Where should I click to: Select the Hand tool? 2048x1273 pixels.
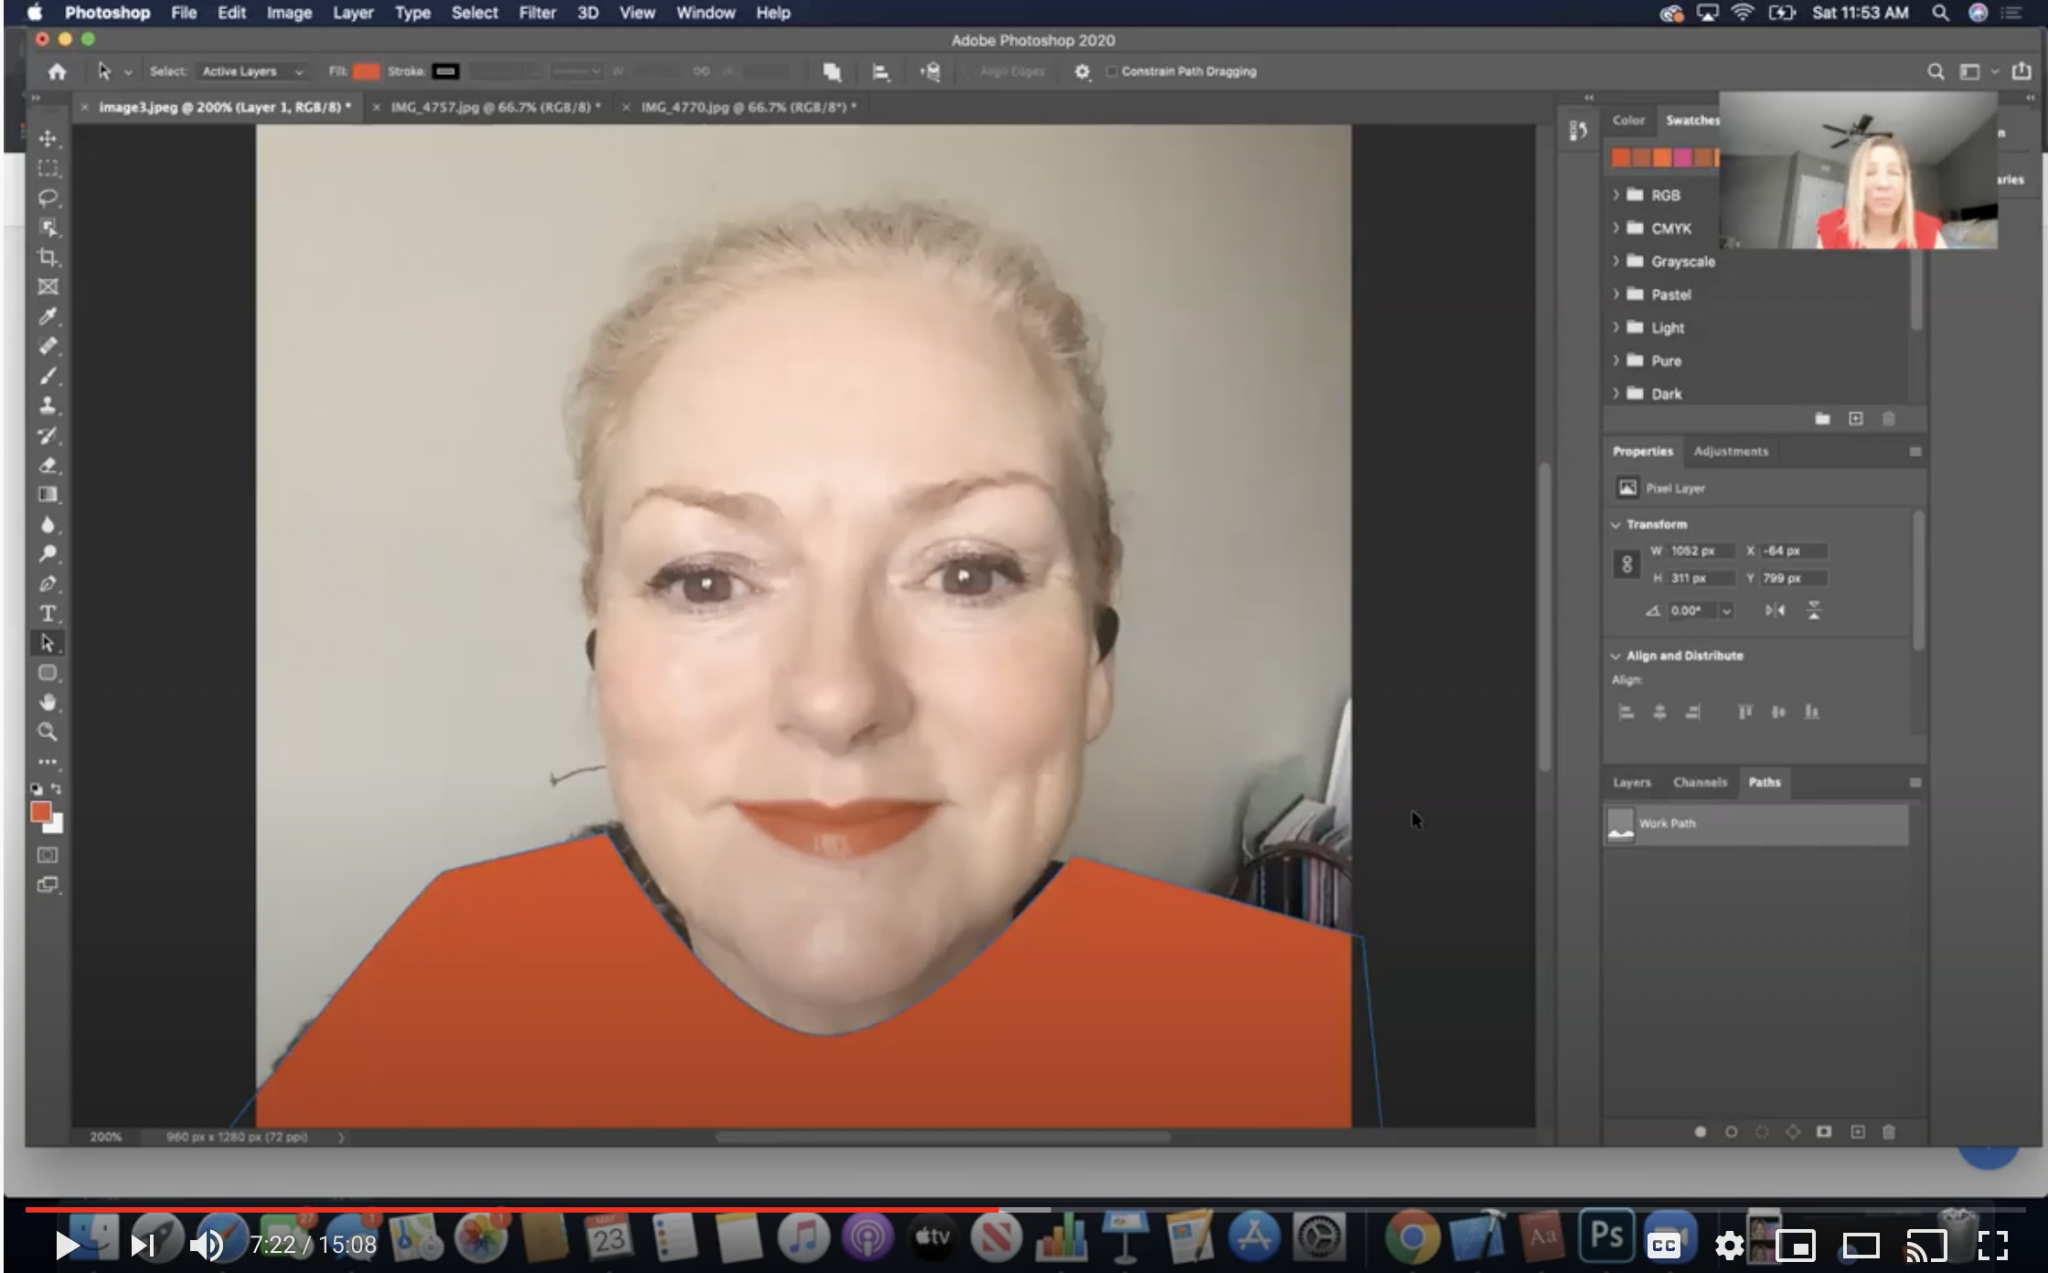tap(47, 702)
